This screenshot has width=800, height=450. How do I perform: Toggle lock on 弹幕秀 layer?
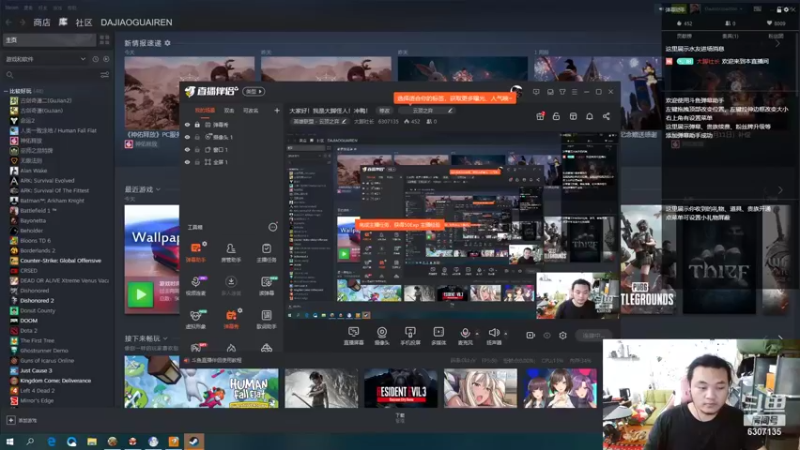(x=197, y=125)
